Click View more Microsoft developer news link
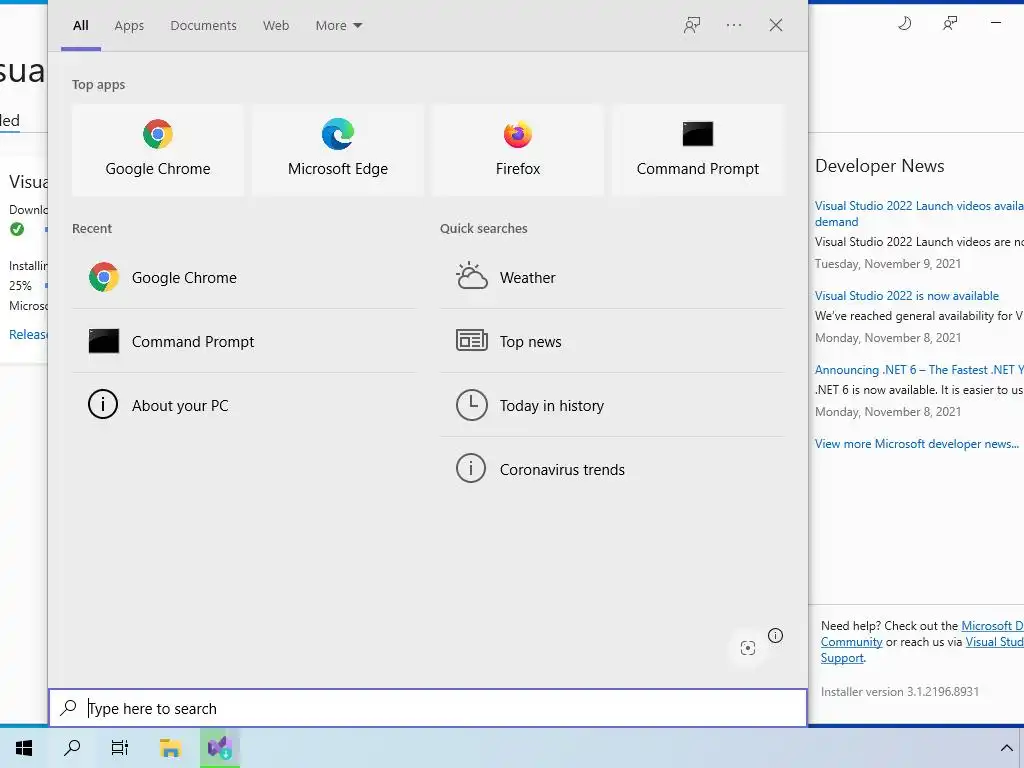Viewport: 1024px width, 768px height. click(916, 444)
